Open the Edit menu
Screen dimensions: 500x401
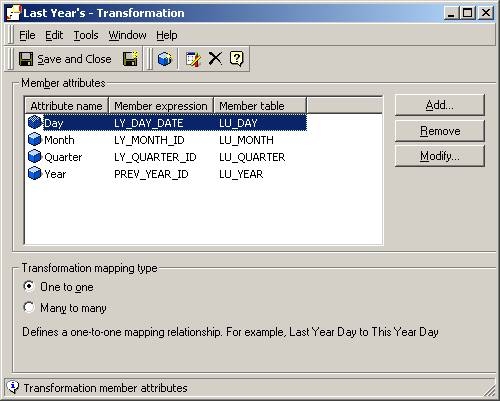coord(54,35)
